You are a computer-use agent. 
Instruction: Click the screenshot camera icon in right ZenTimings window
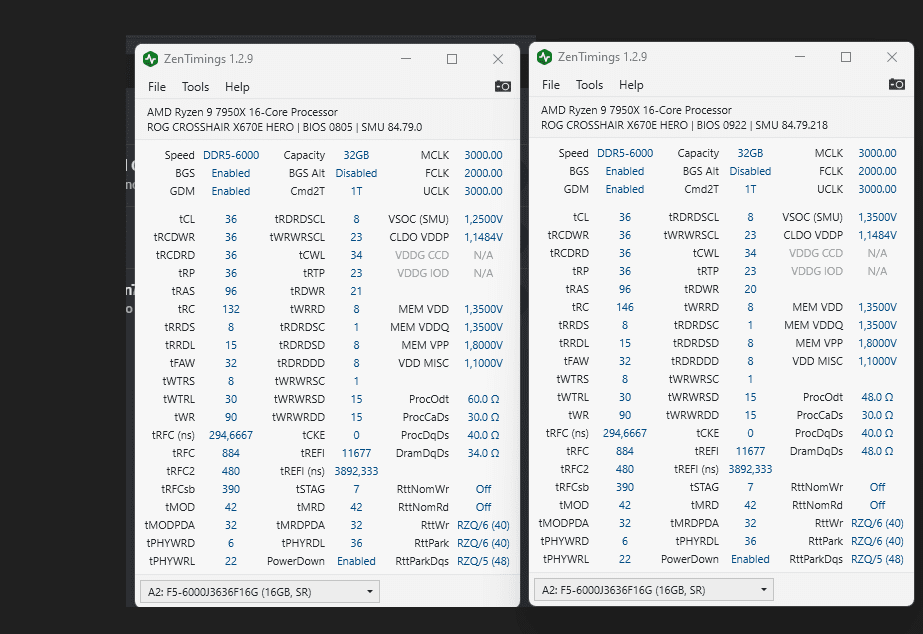click(897, 84)
